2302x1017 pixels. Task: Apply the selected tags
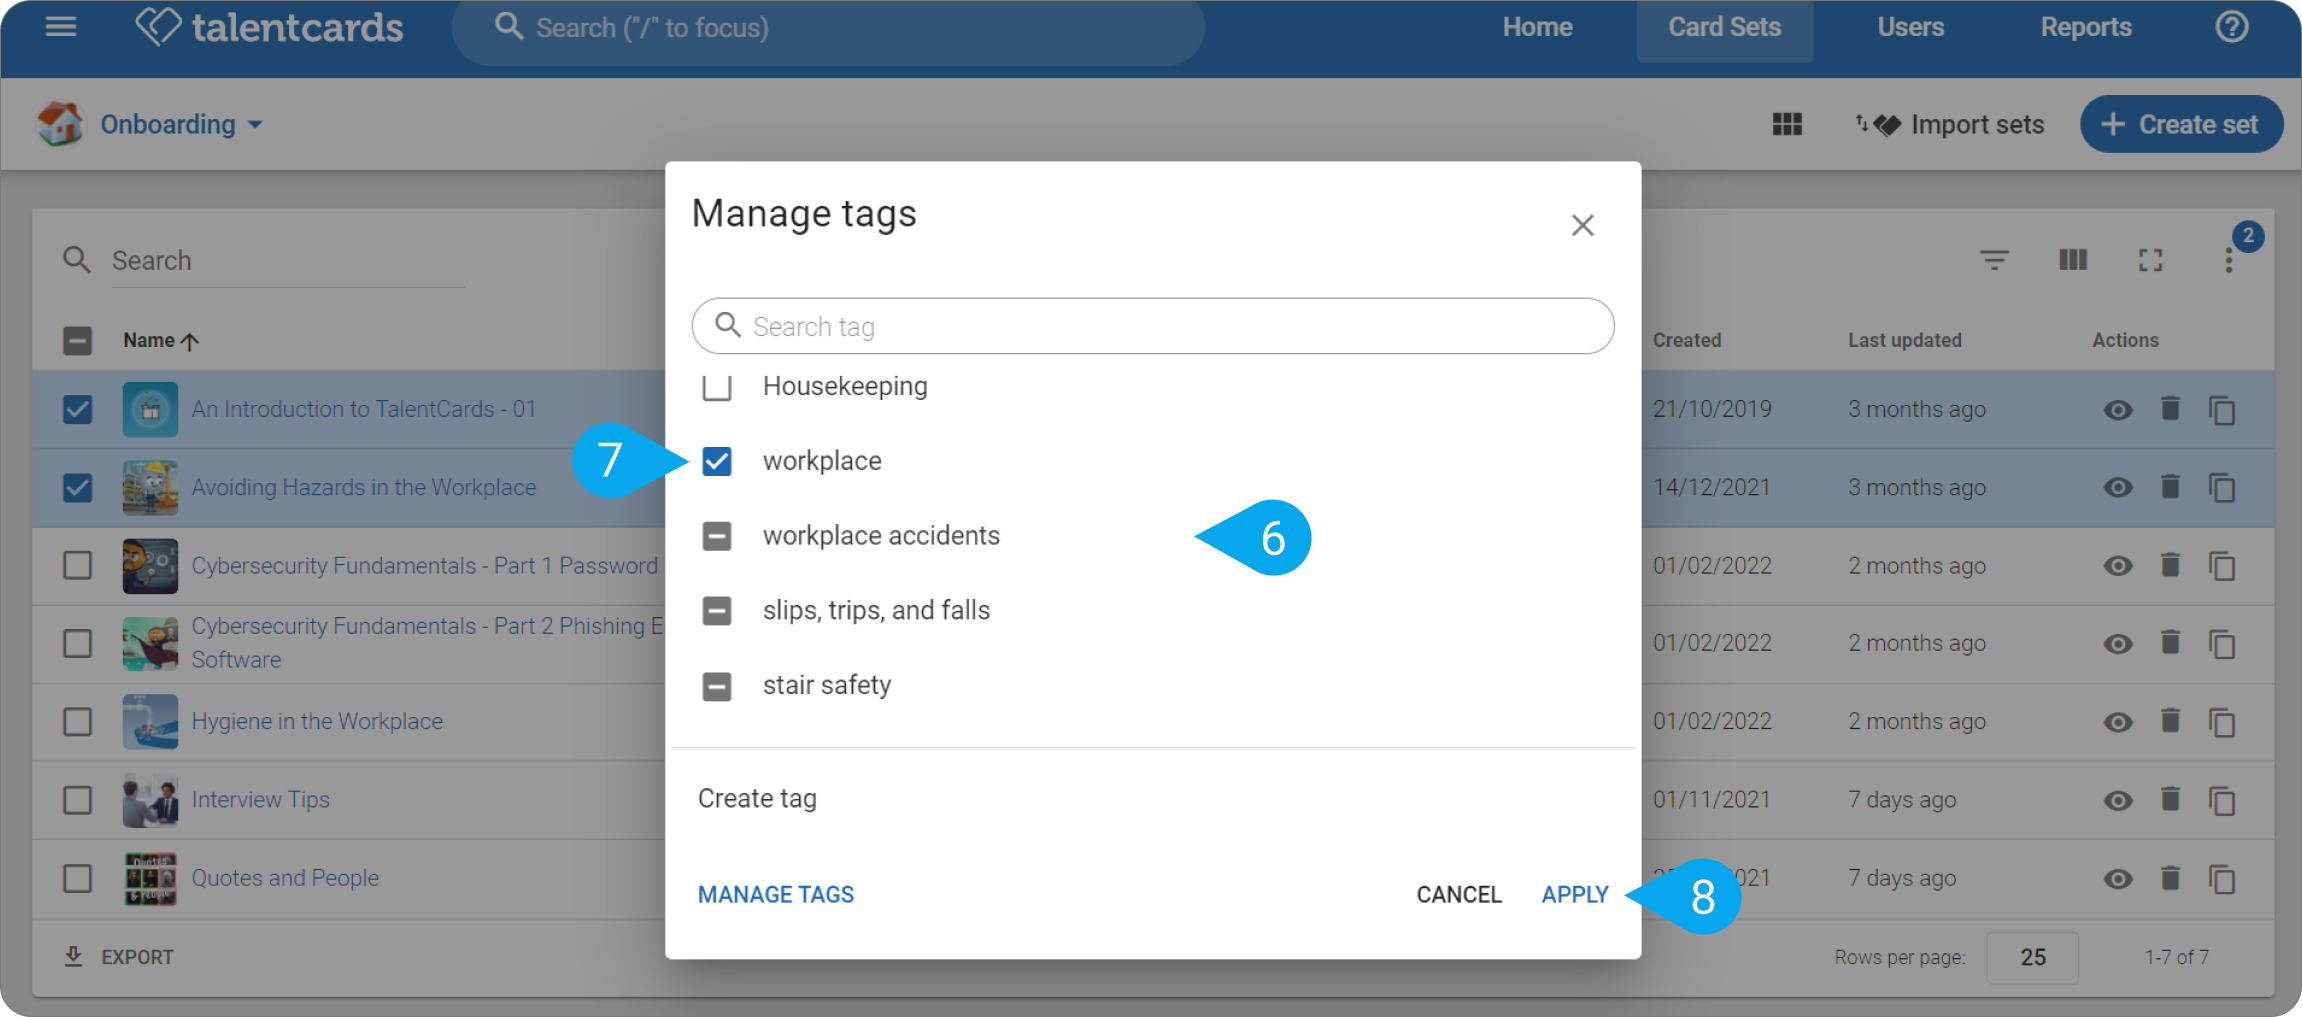(x=1575, y=895)
